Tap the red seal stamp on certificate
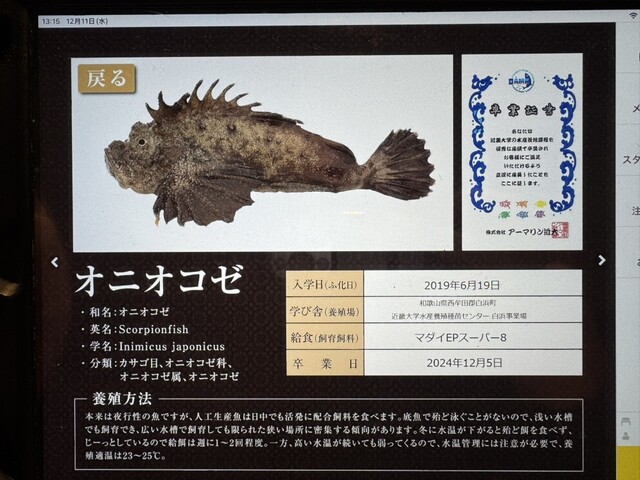This screenshot has width=640, height=480. coord(559,230)
